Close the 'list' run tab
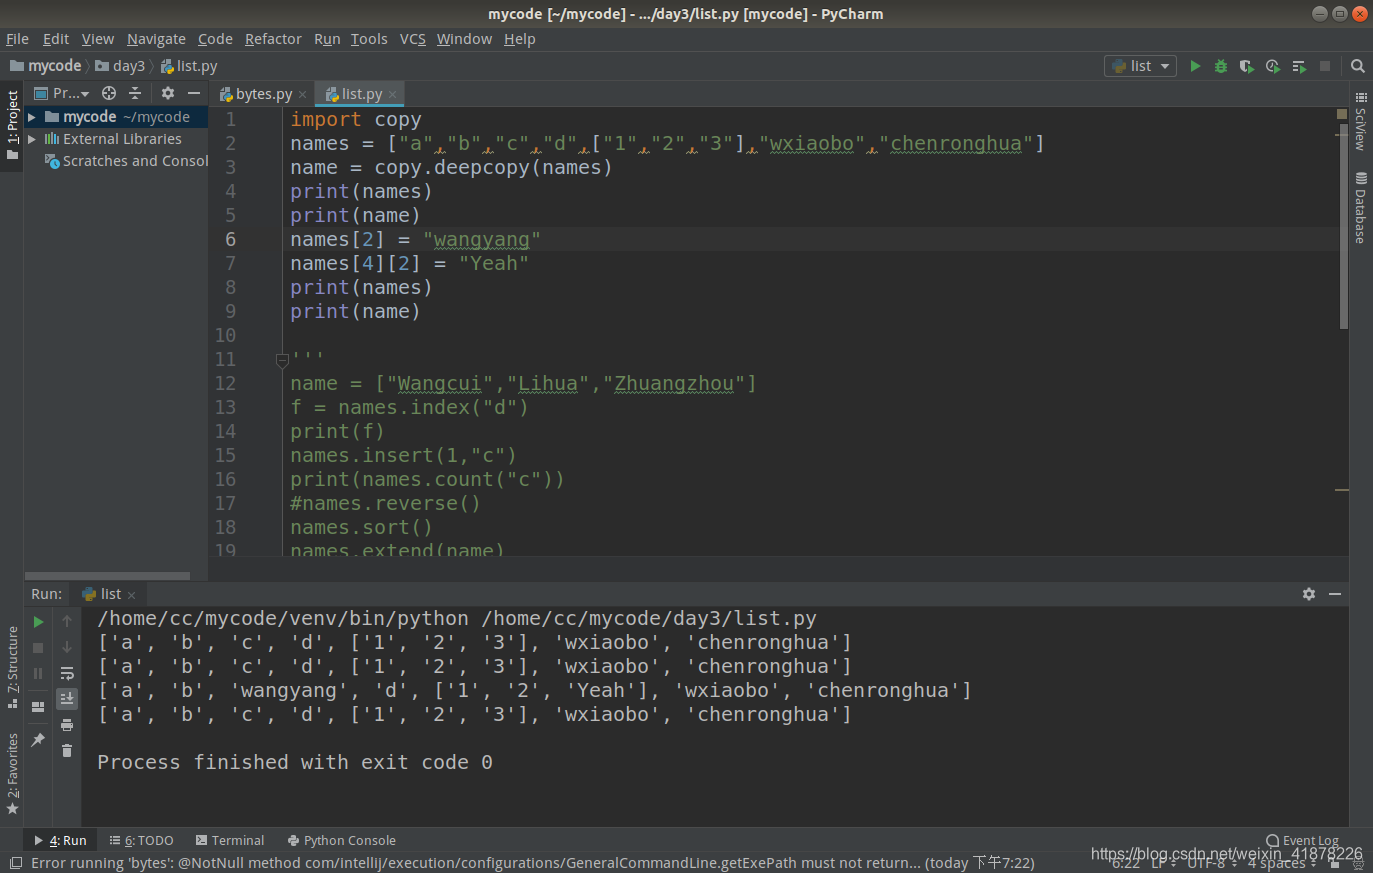Screen dimensions: 1373x873 point(131,595)
